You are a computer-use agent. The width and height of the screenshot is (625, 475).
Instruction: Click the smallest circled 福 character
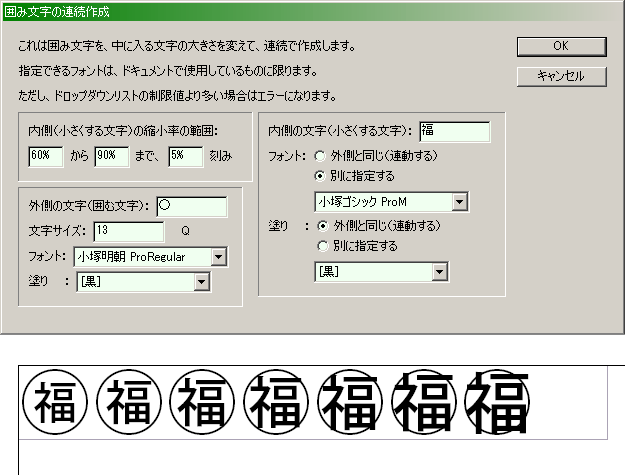pos(55,402)
